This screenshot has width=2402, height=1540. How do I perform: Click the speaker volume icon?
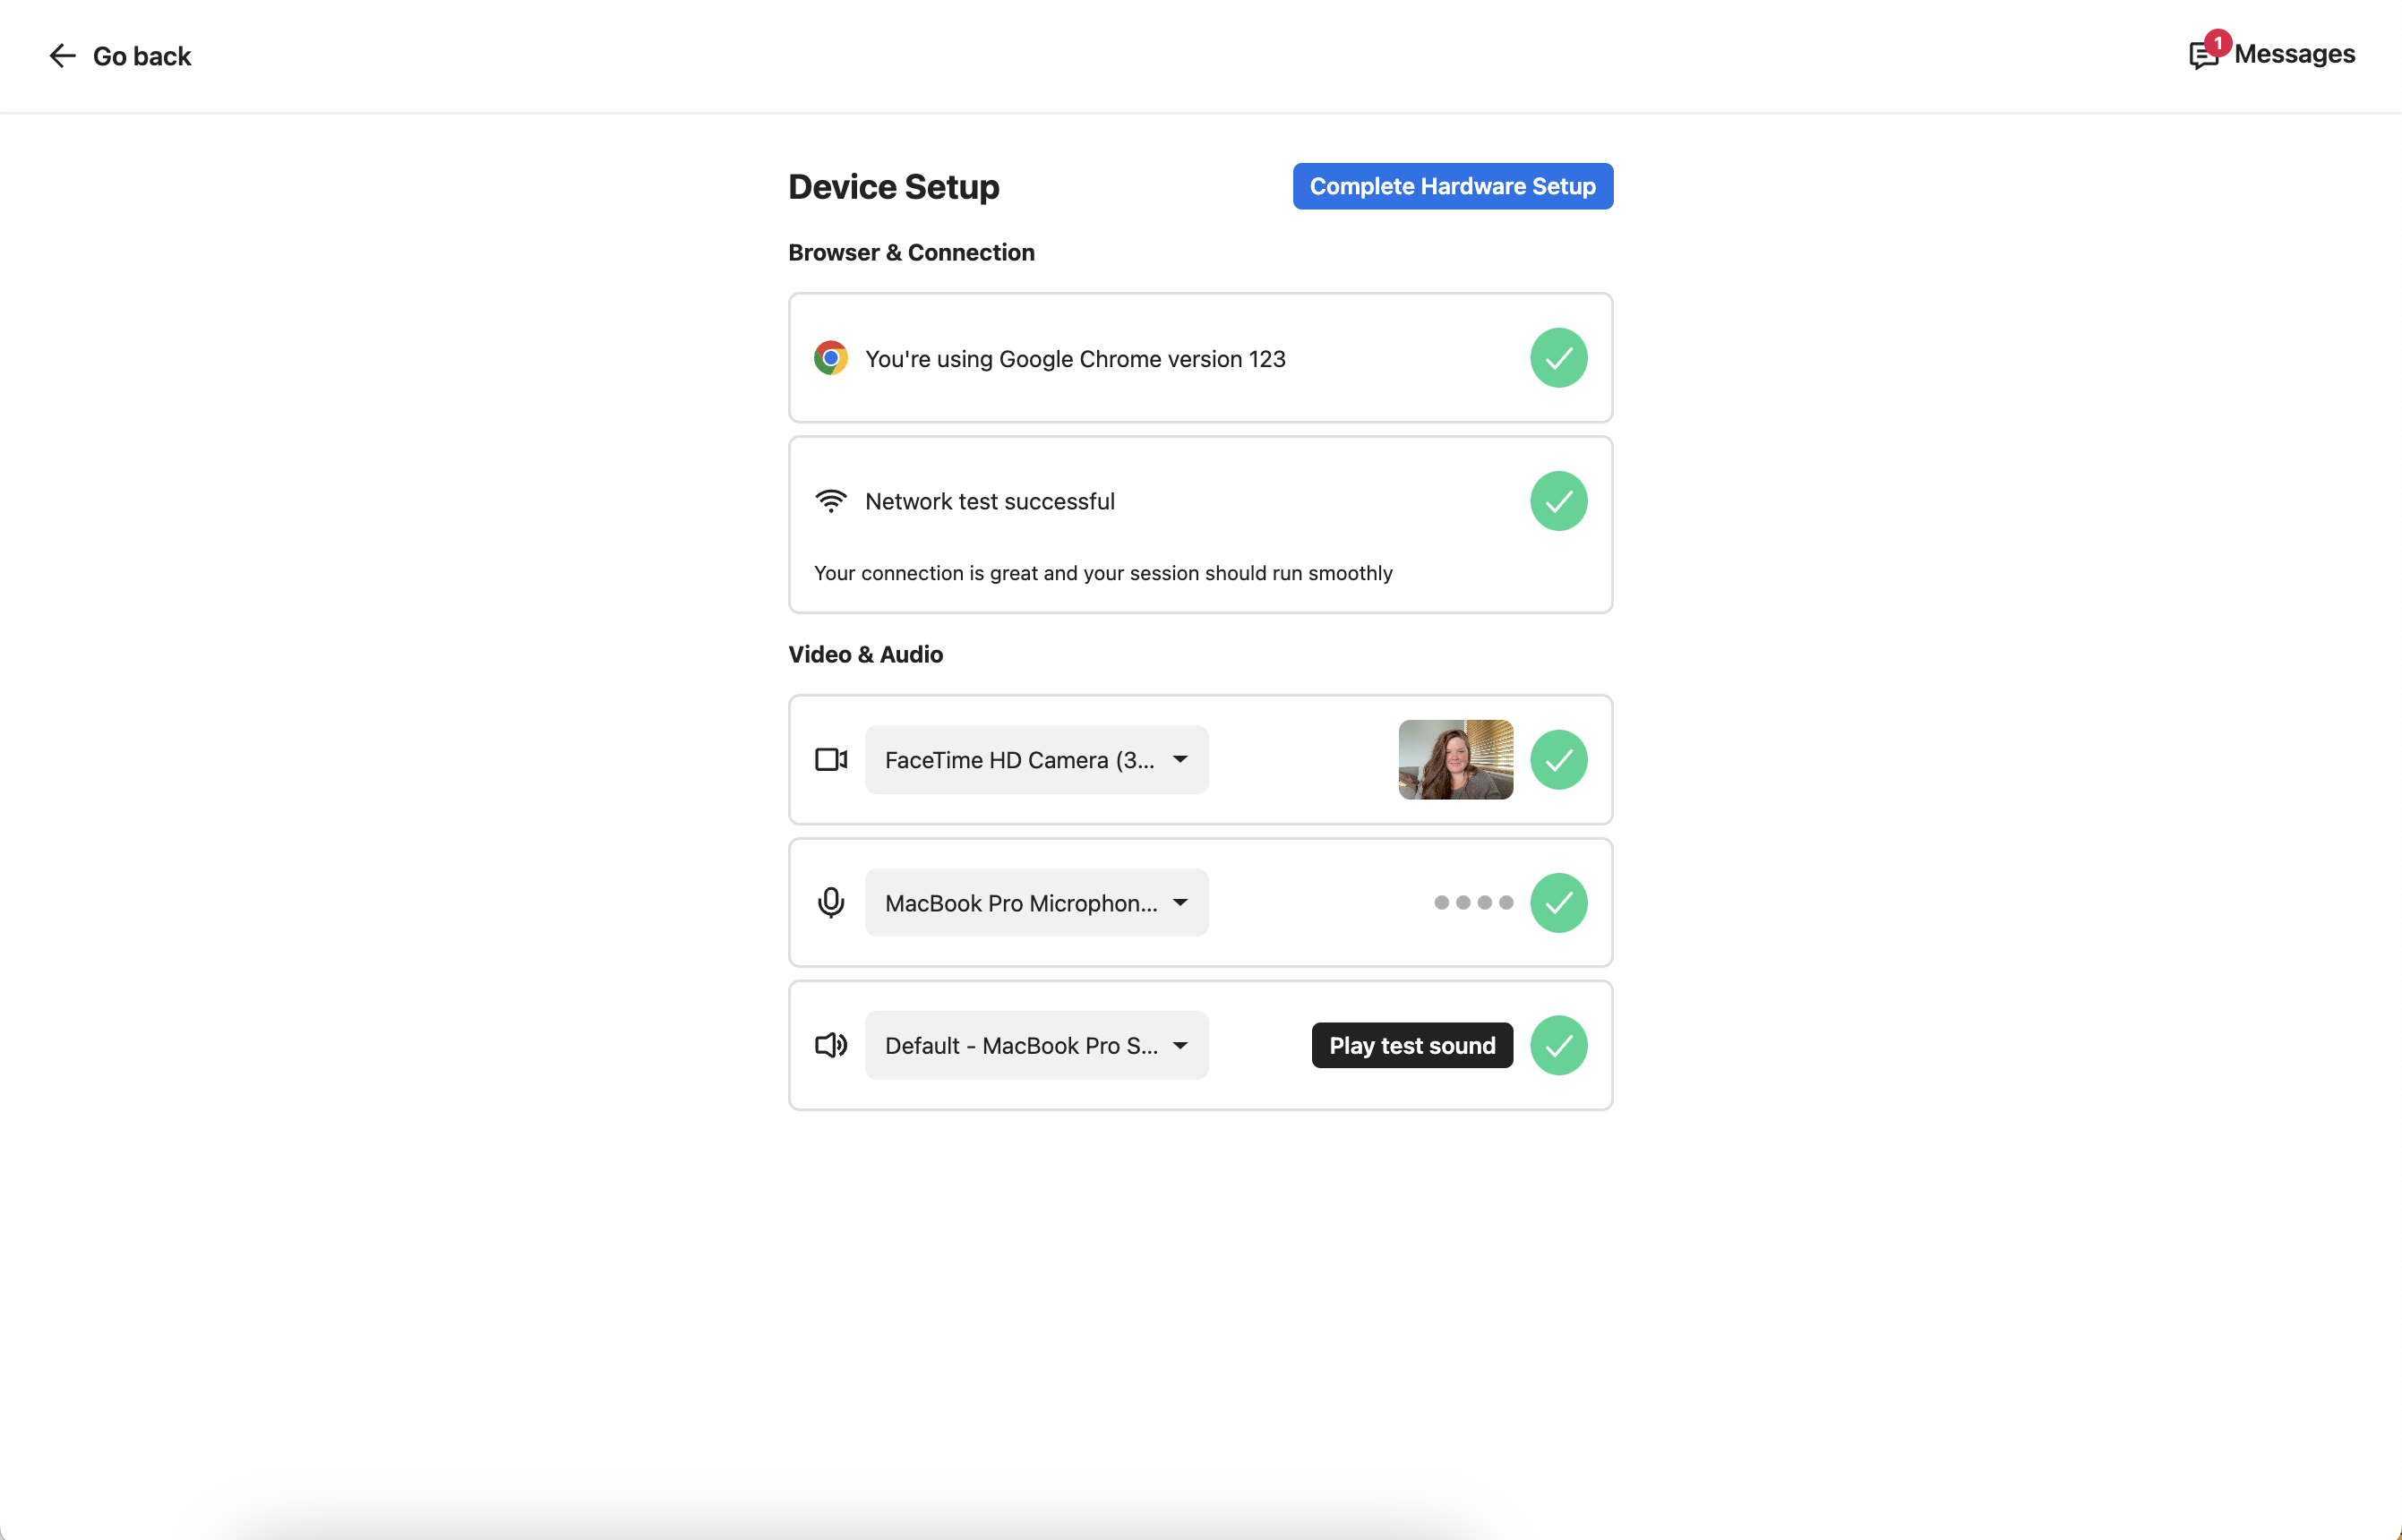830,1046
